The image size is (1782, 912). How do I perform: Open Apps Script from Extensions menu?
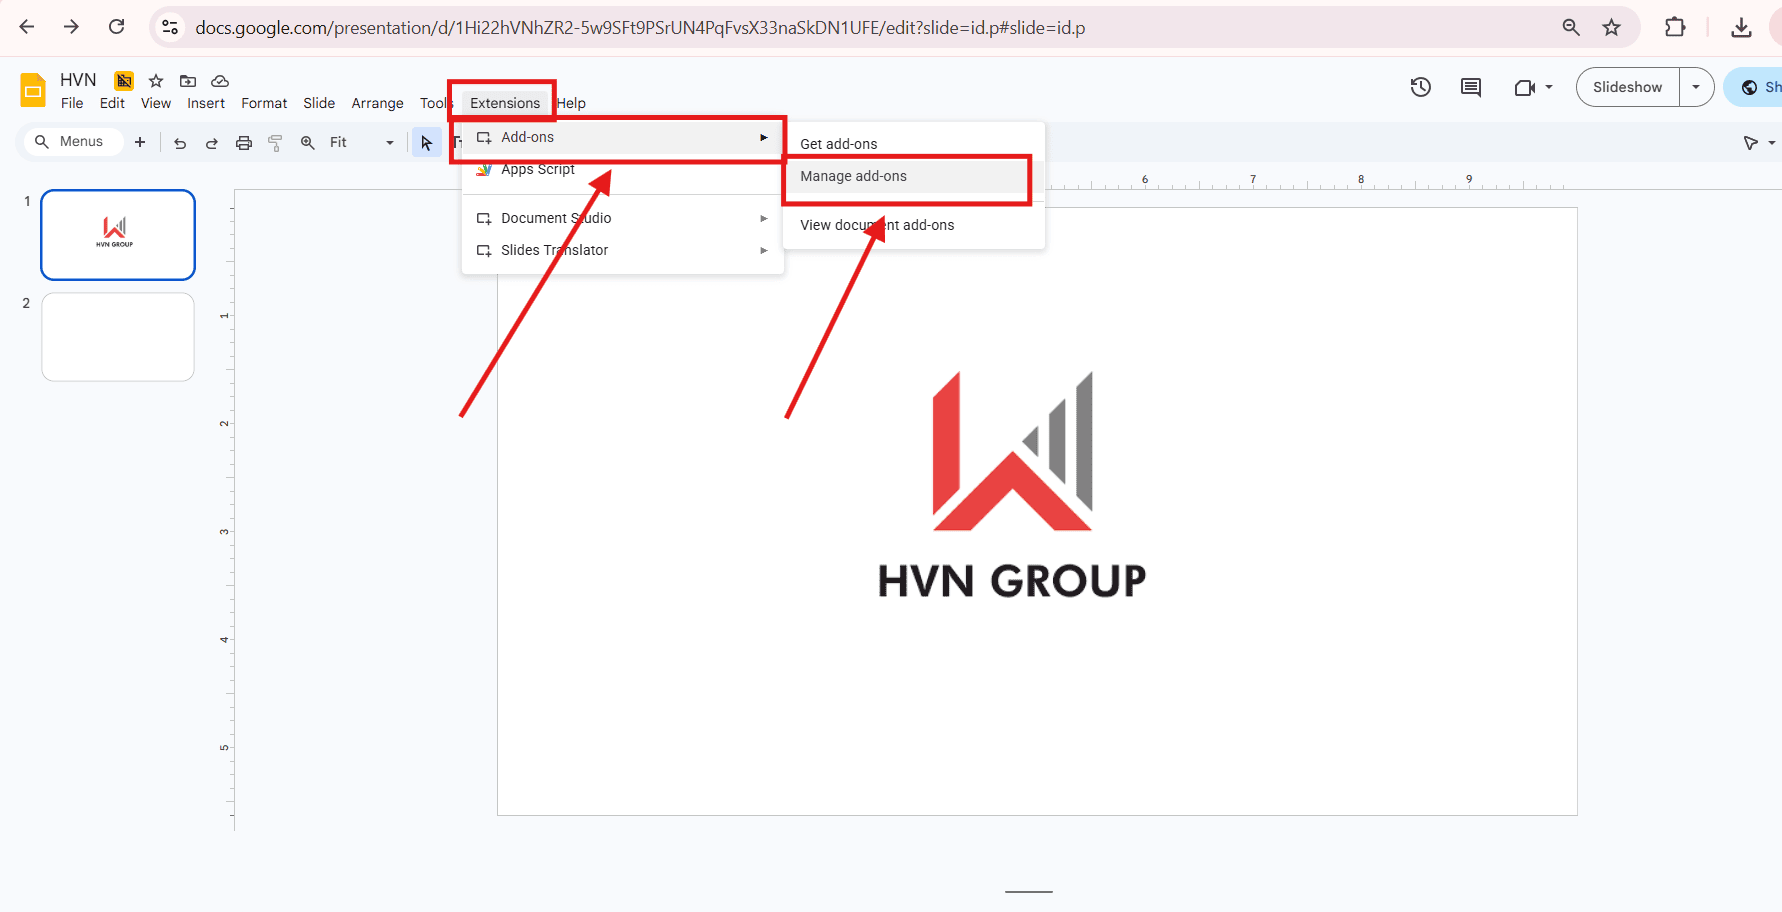coord(538,170)
